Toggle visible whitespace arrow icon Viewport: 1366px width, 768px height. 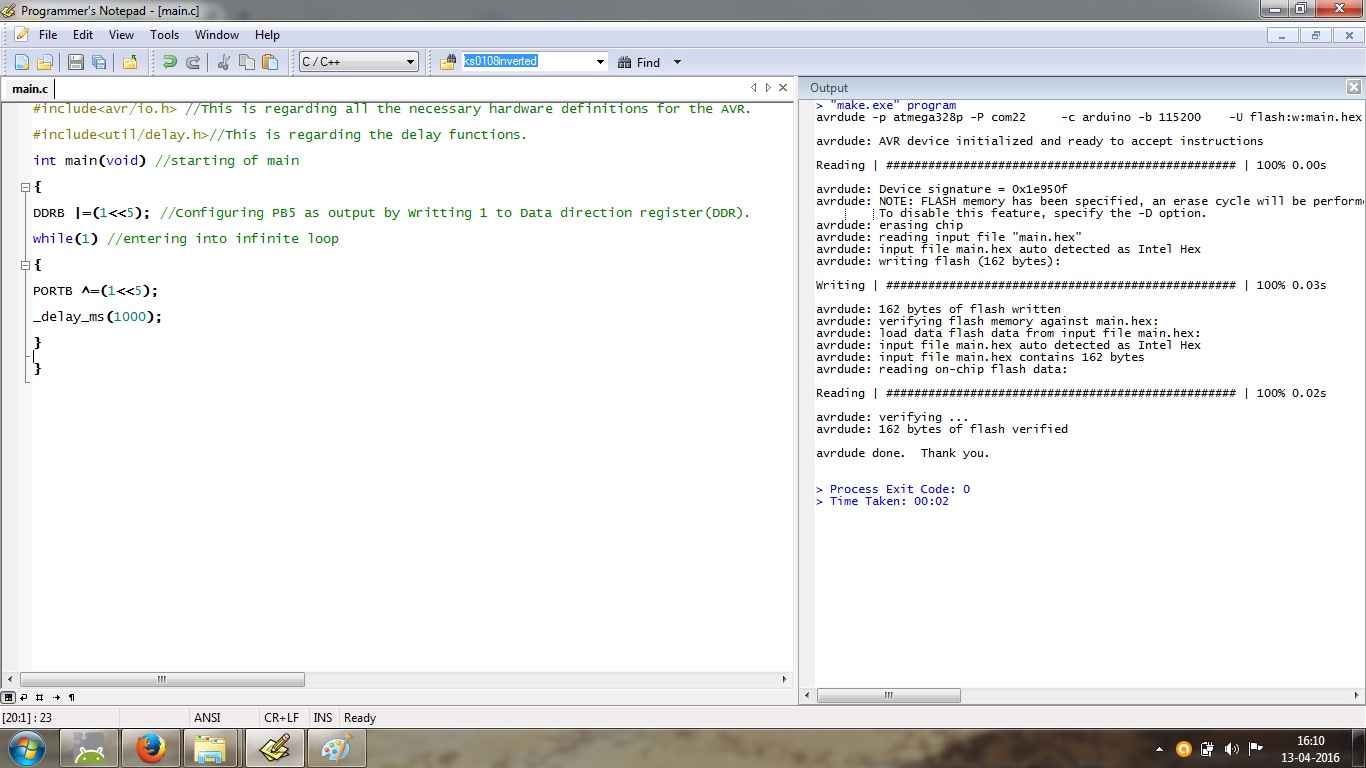tap(56, 697)
